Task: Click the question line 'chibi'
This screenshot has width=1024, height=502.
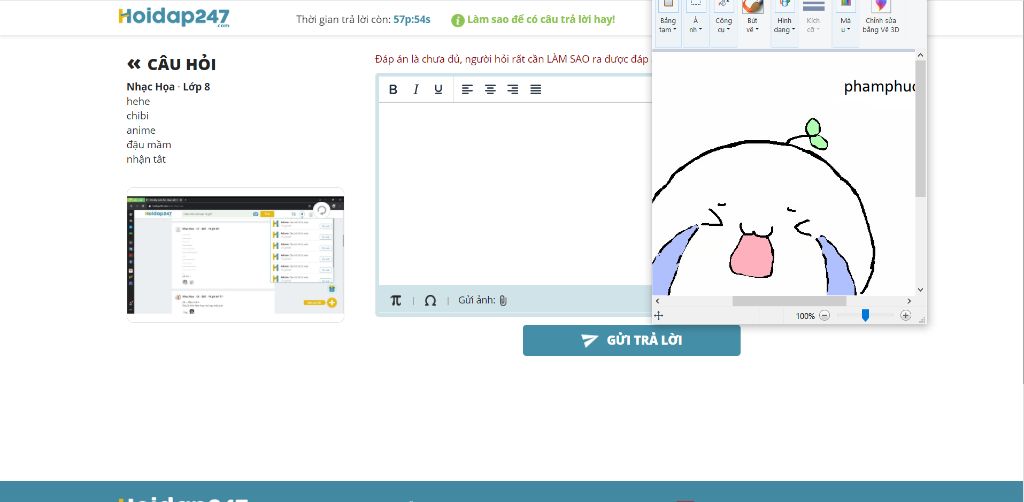Action: pyautogui.click(x=138, y=116)
